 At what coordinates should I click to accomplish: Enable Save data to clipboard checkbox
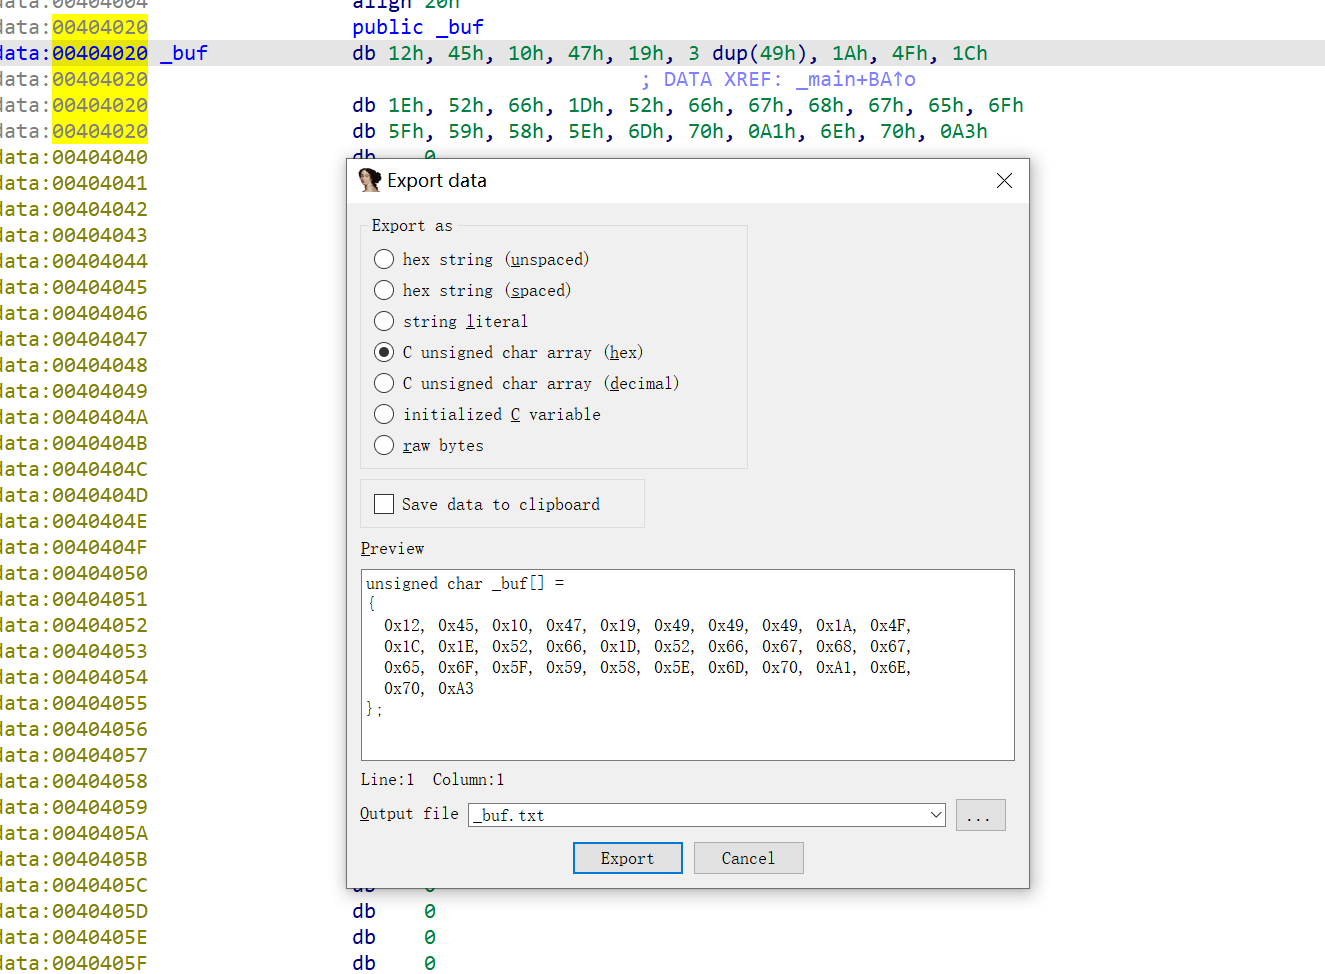[384, 504]
